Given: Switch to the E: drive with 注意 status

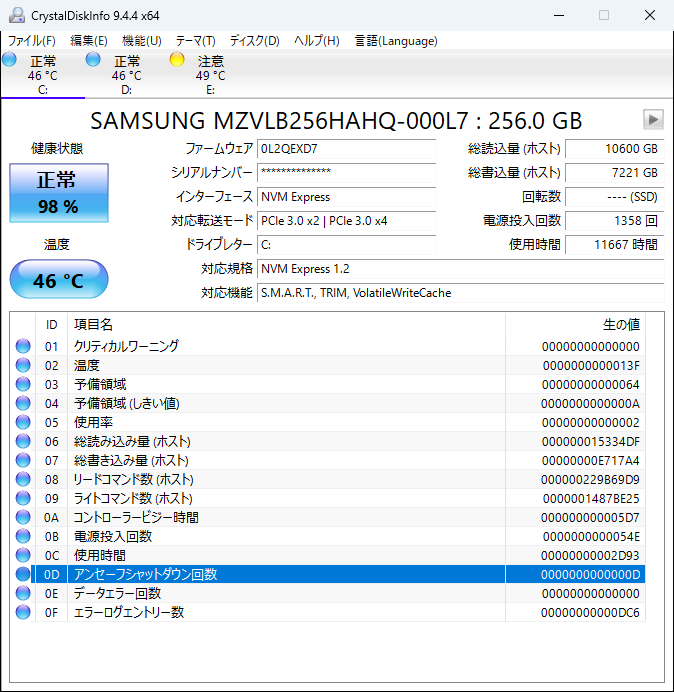Looking at the screenshot, I should pyautogui.click(x=210, y=75).
